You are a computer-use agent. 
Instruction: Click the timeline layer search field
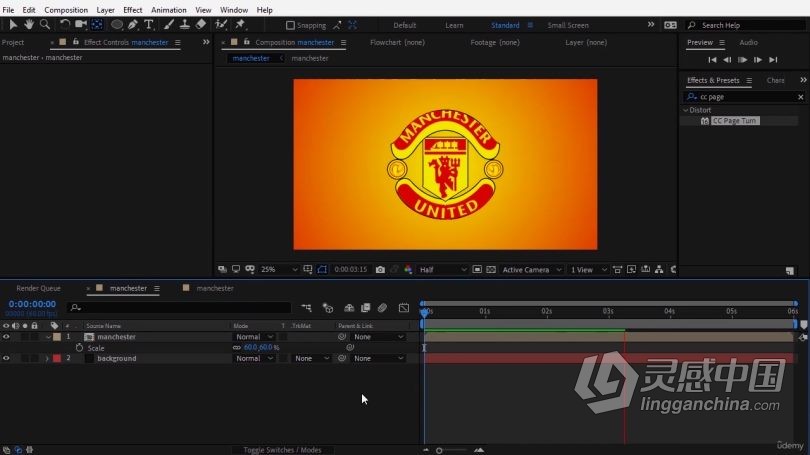click(x=179, y=308)
